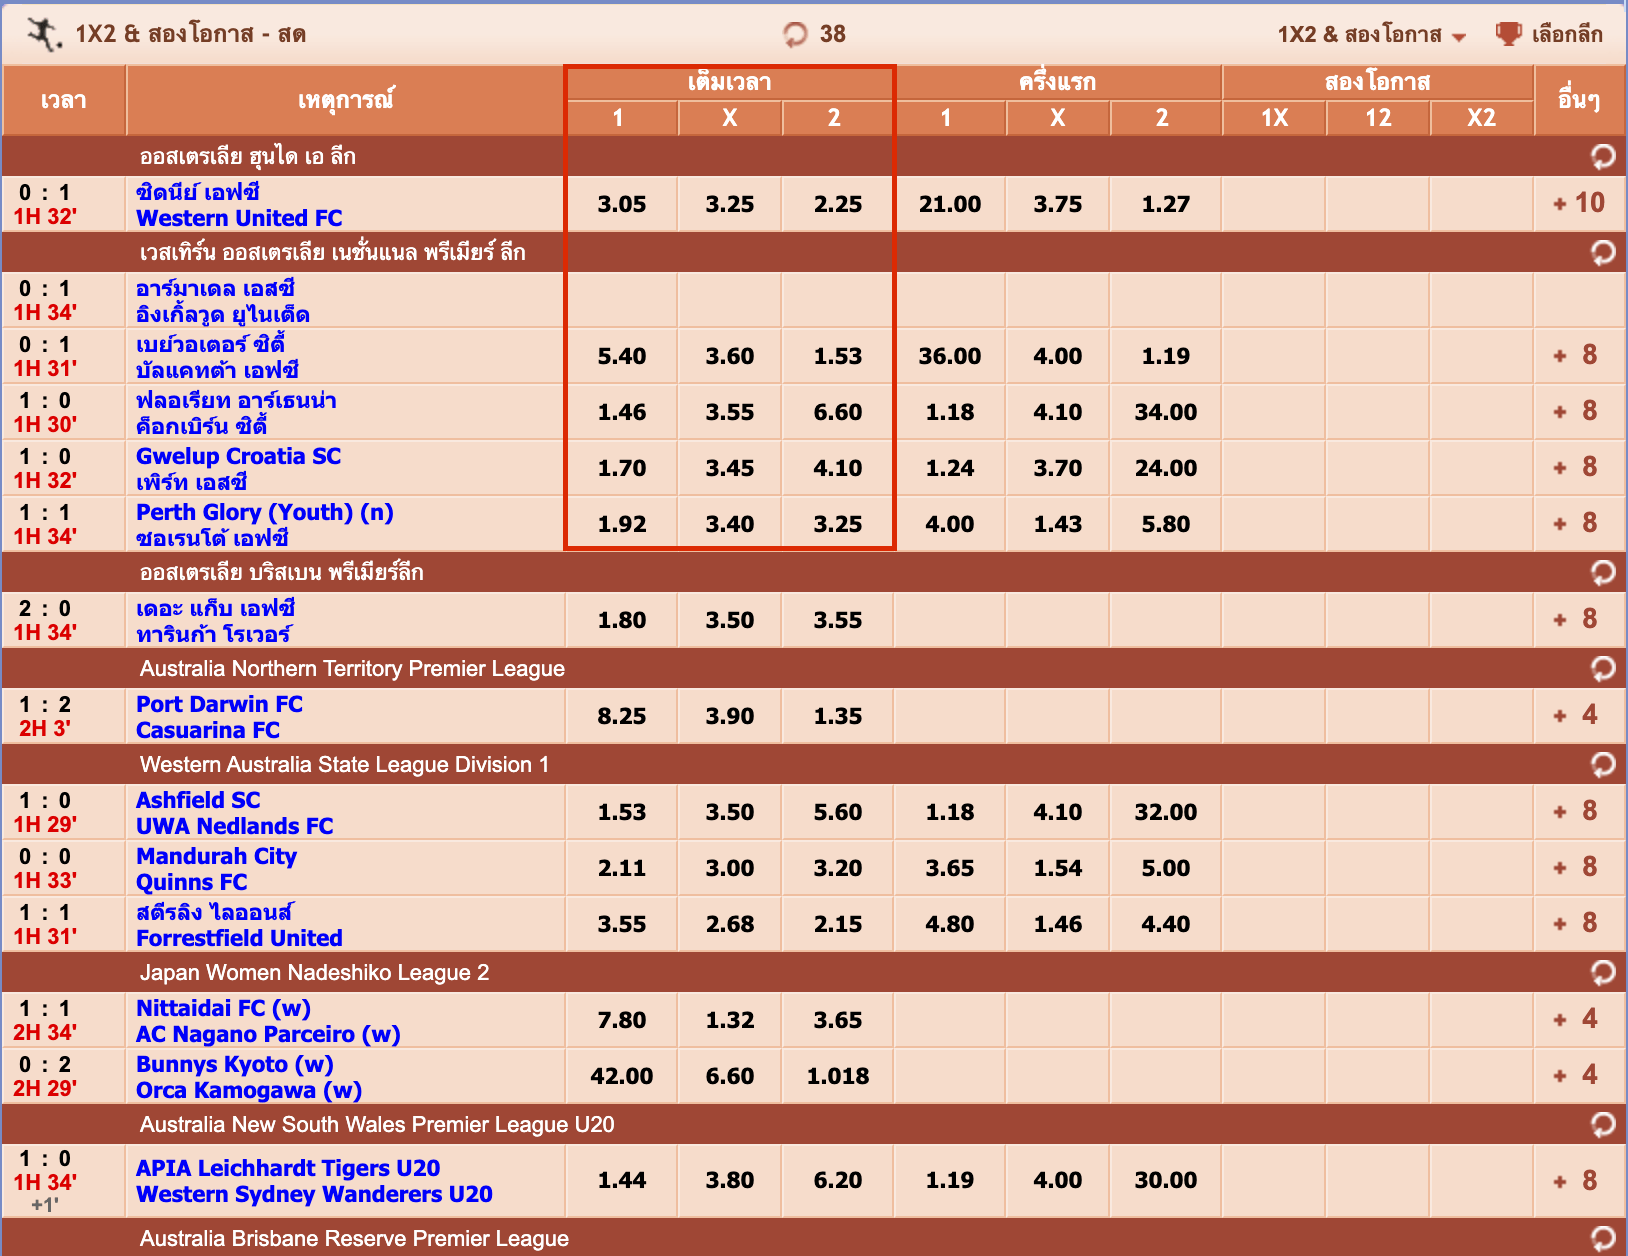
Task: Pick away odds 1.018 for Orca Kamogawa
Action: coord(837,1076)
